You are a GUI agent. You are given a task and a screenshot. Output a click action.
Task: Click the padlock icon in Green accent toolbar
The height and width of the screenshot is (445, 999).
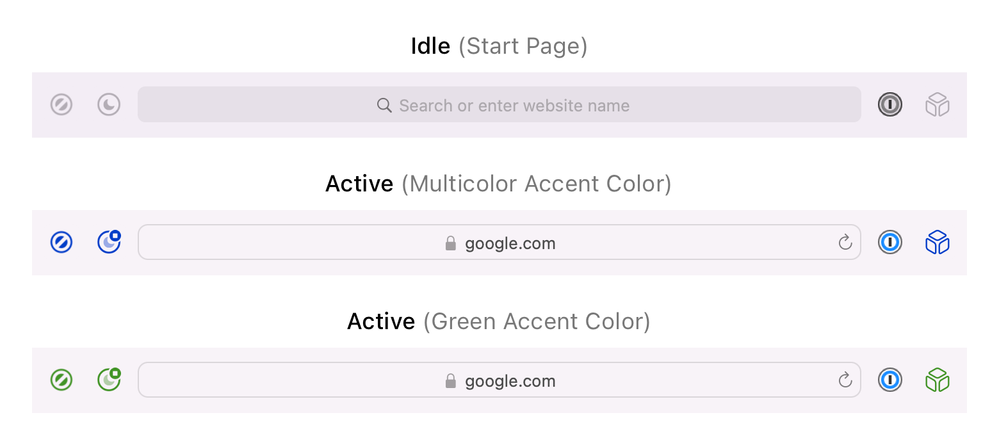(450, 381)
